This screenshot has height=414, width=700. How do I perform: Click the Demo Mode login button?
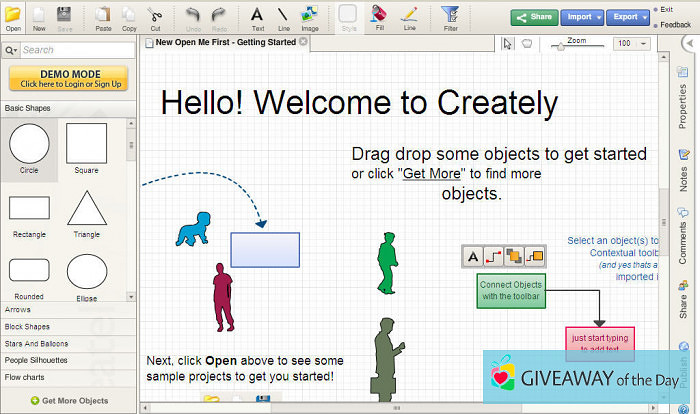(x=67, y=79)
